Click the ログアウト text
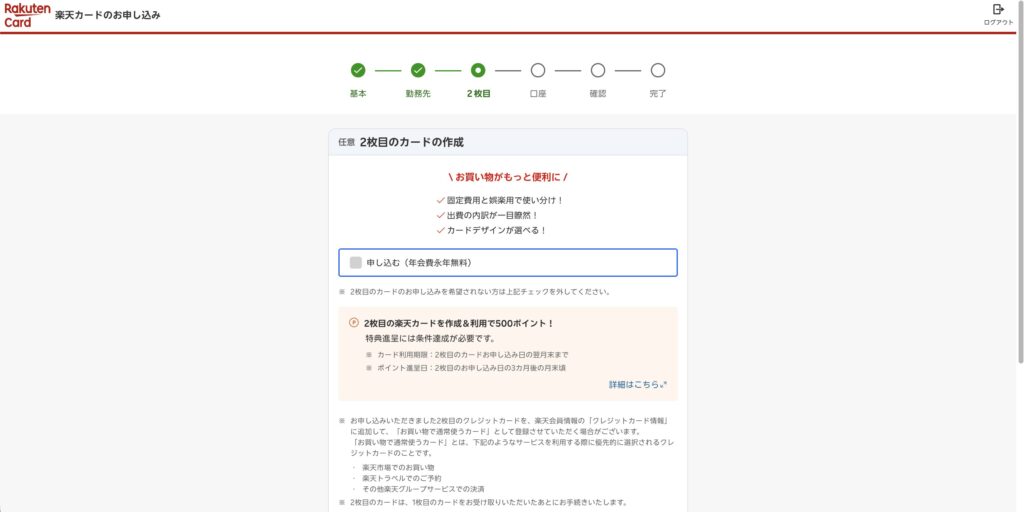 coord(998,22)
